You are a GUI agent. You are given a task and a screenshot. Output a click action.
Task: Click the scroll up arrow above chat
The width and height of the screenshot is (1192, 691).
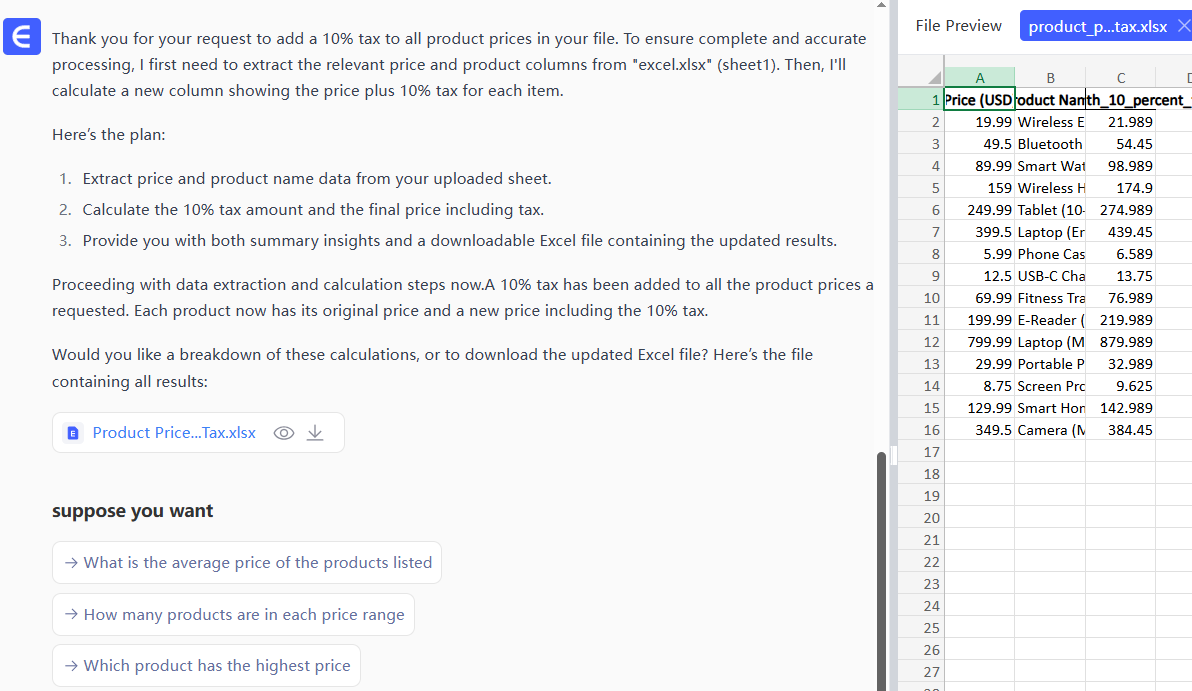click(881, 6)
